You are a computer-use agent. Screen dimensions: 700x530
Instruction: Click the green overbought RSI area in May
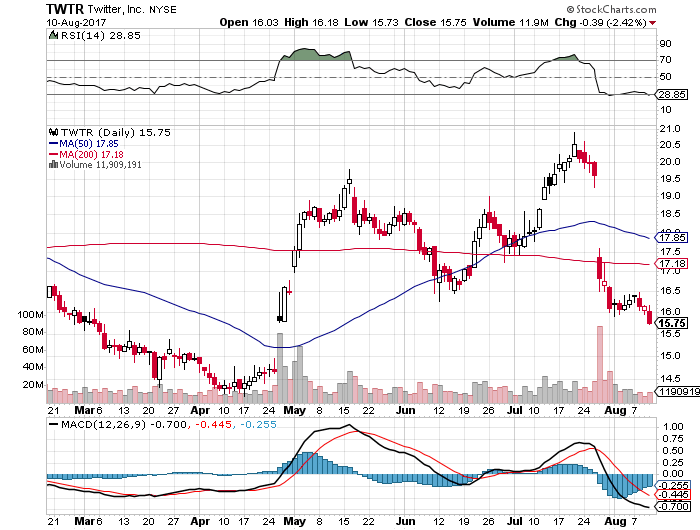click(316, 54)
